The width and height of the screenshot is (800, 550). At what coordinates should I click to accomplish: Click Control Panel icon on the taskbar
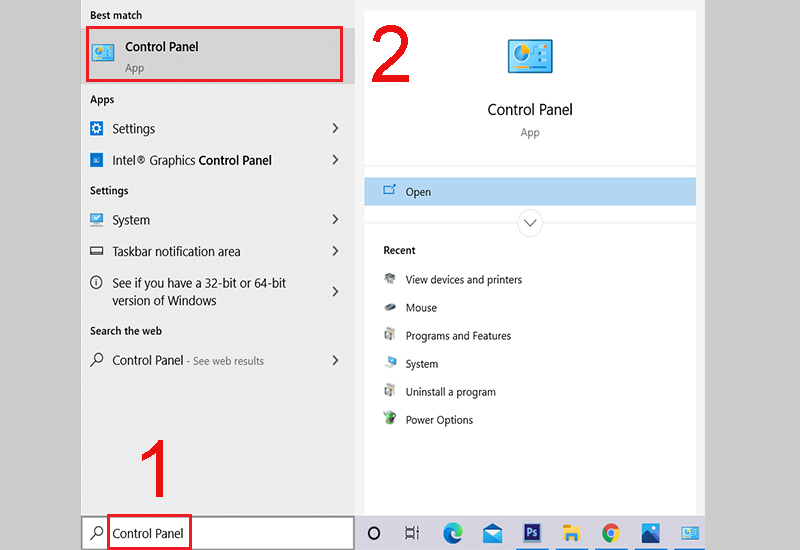click(690, 533)
